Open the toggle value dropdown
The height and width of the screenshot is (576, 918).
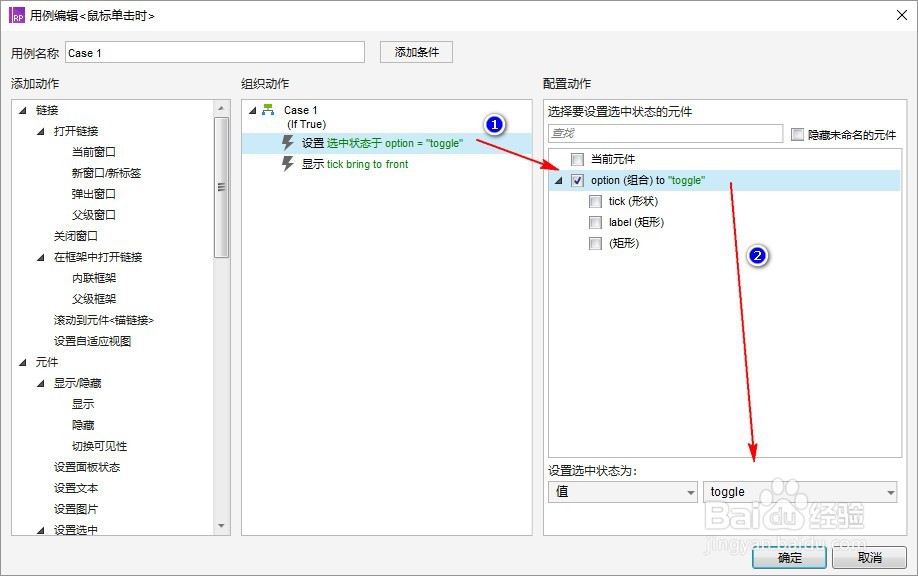point(800,492)
